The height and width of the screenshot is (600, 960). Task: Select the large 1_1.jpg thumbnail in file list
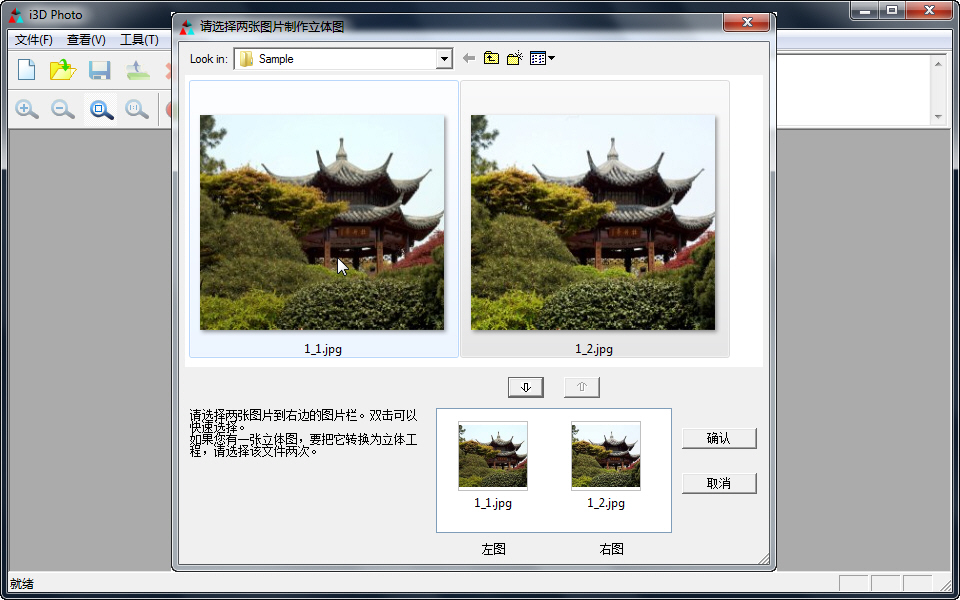pyautogui.click(x=322, y=222)
